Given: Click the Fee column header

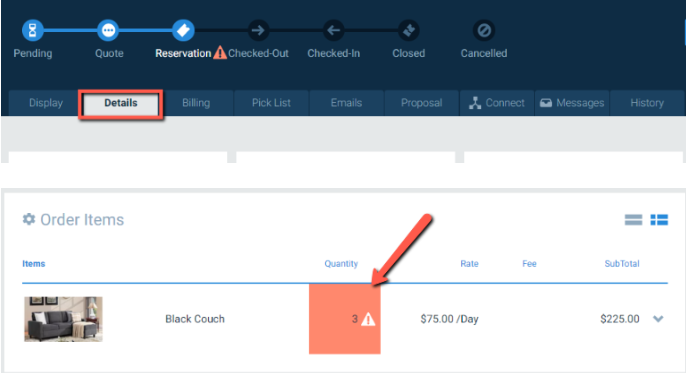Looking at the screenshot, I should (x=529, y=264).
